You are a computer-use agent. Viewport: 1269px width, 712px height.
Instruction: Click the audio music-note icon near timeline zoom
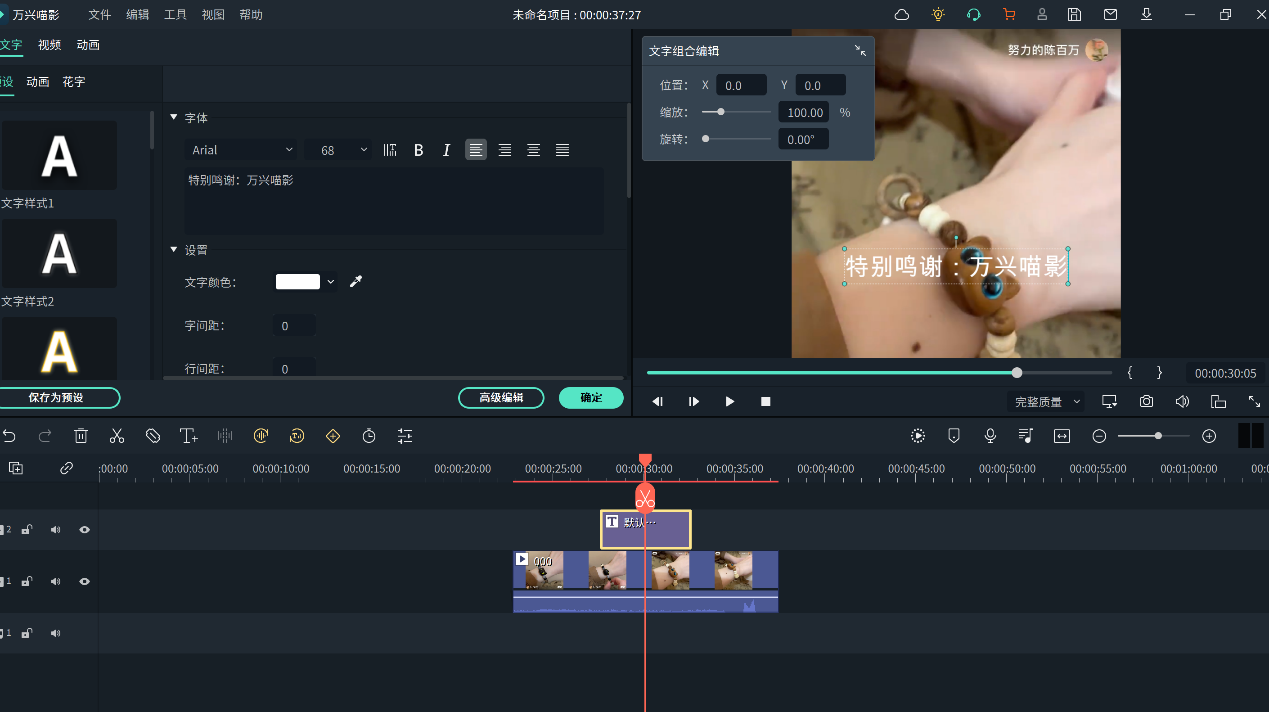(x=1026, y=435)
